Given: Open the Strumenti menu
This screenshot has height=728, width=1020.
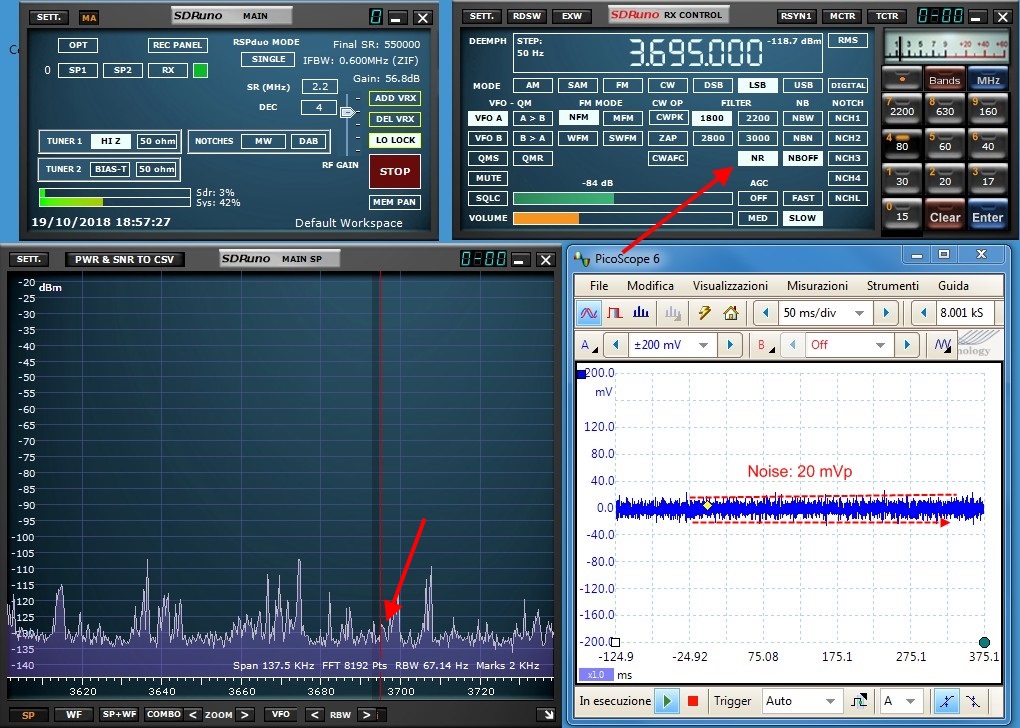Looking at the screenshot, I should (892, 286).
